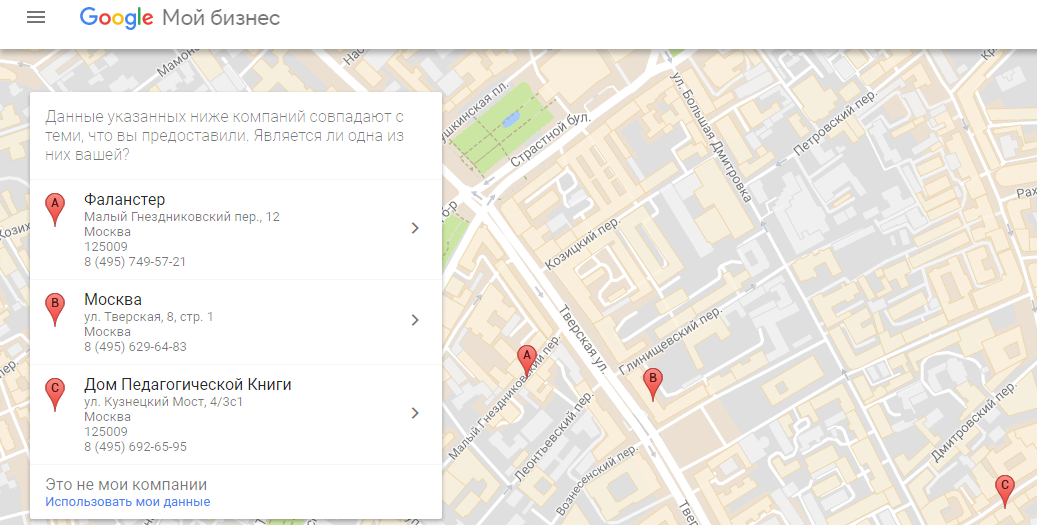
Task: Click the Мой бизнес header title
Action: click(221, 18)
